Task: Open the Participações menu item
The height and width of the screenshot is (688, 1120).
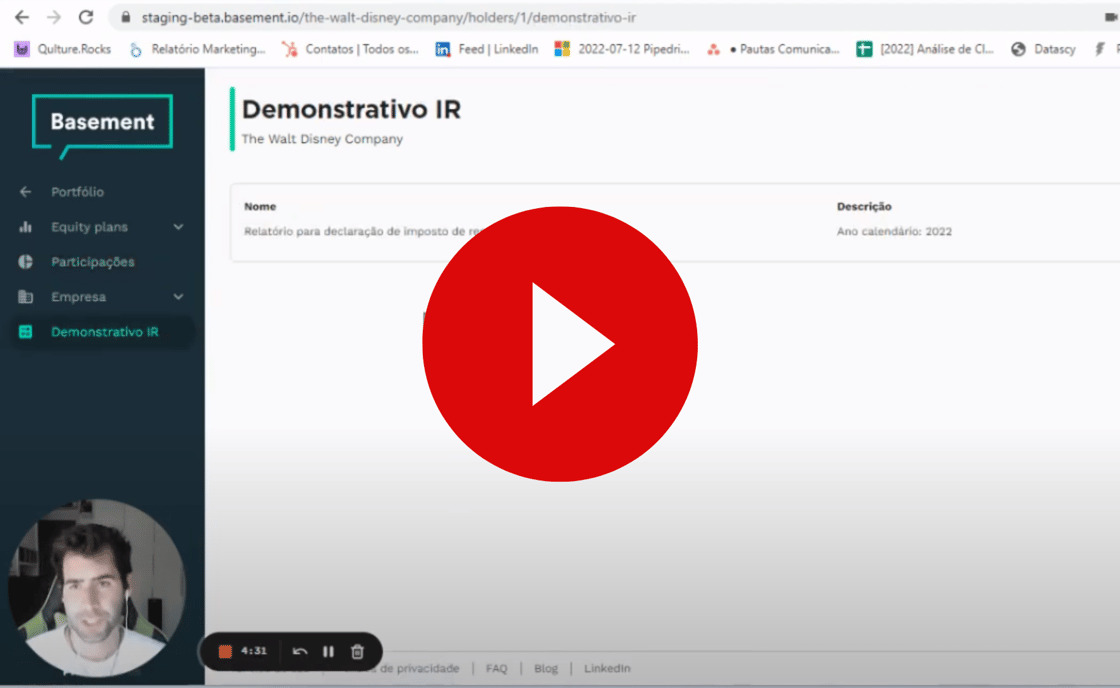Action: pyautogui.click(x=93, y=262)
